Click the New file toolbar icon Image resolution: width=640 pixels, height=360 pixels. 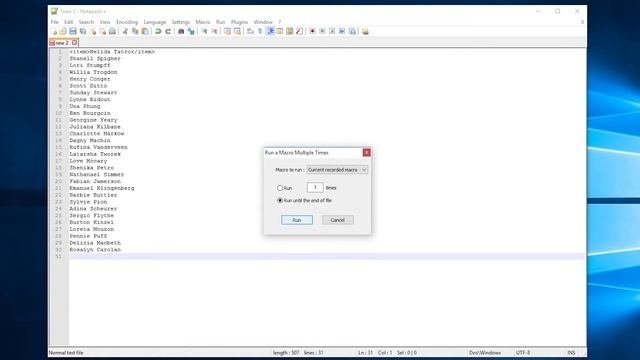[54, 31]
